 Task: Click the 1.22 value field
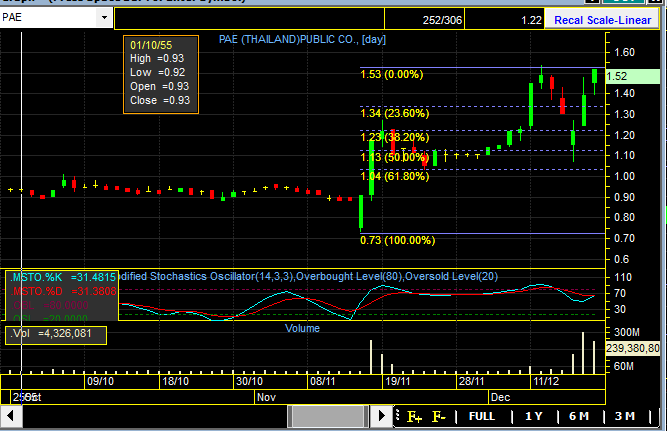[x=504, y=20]
